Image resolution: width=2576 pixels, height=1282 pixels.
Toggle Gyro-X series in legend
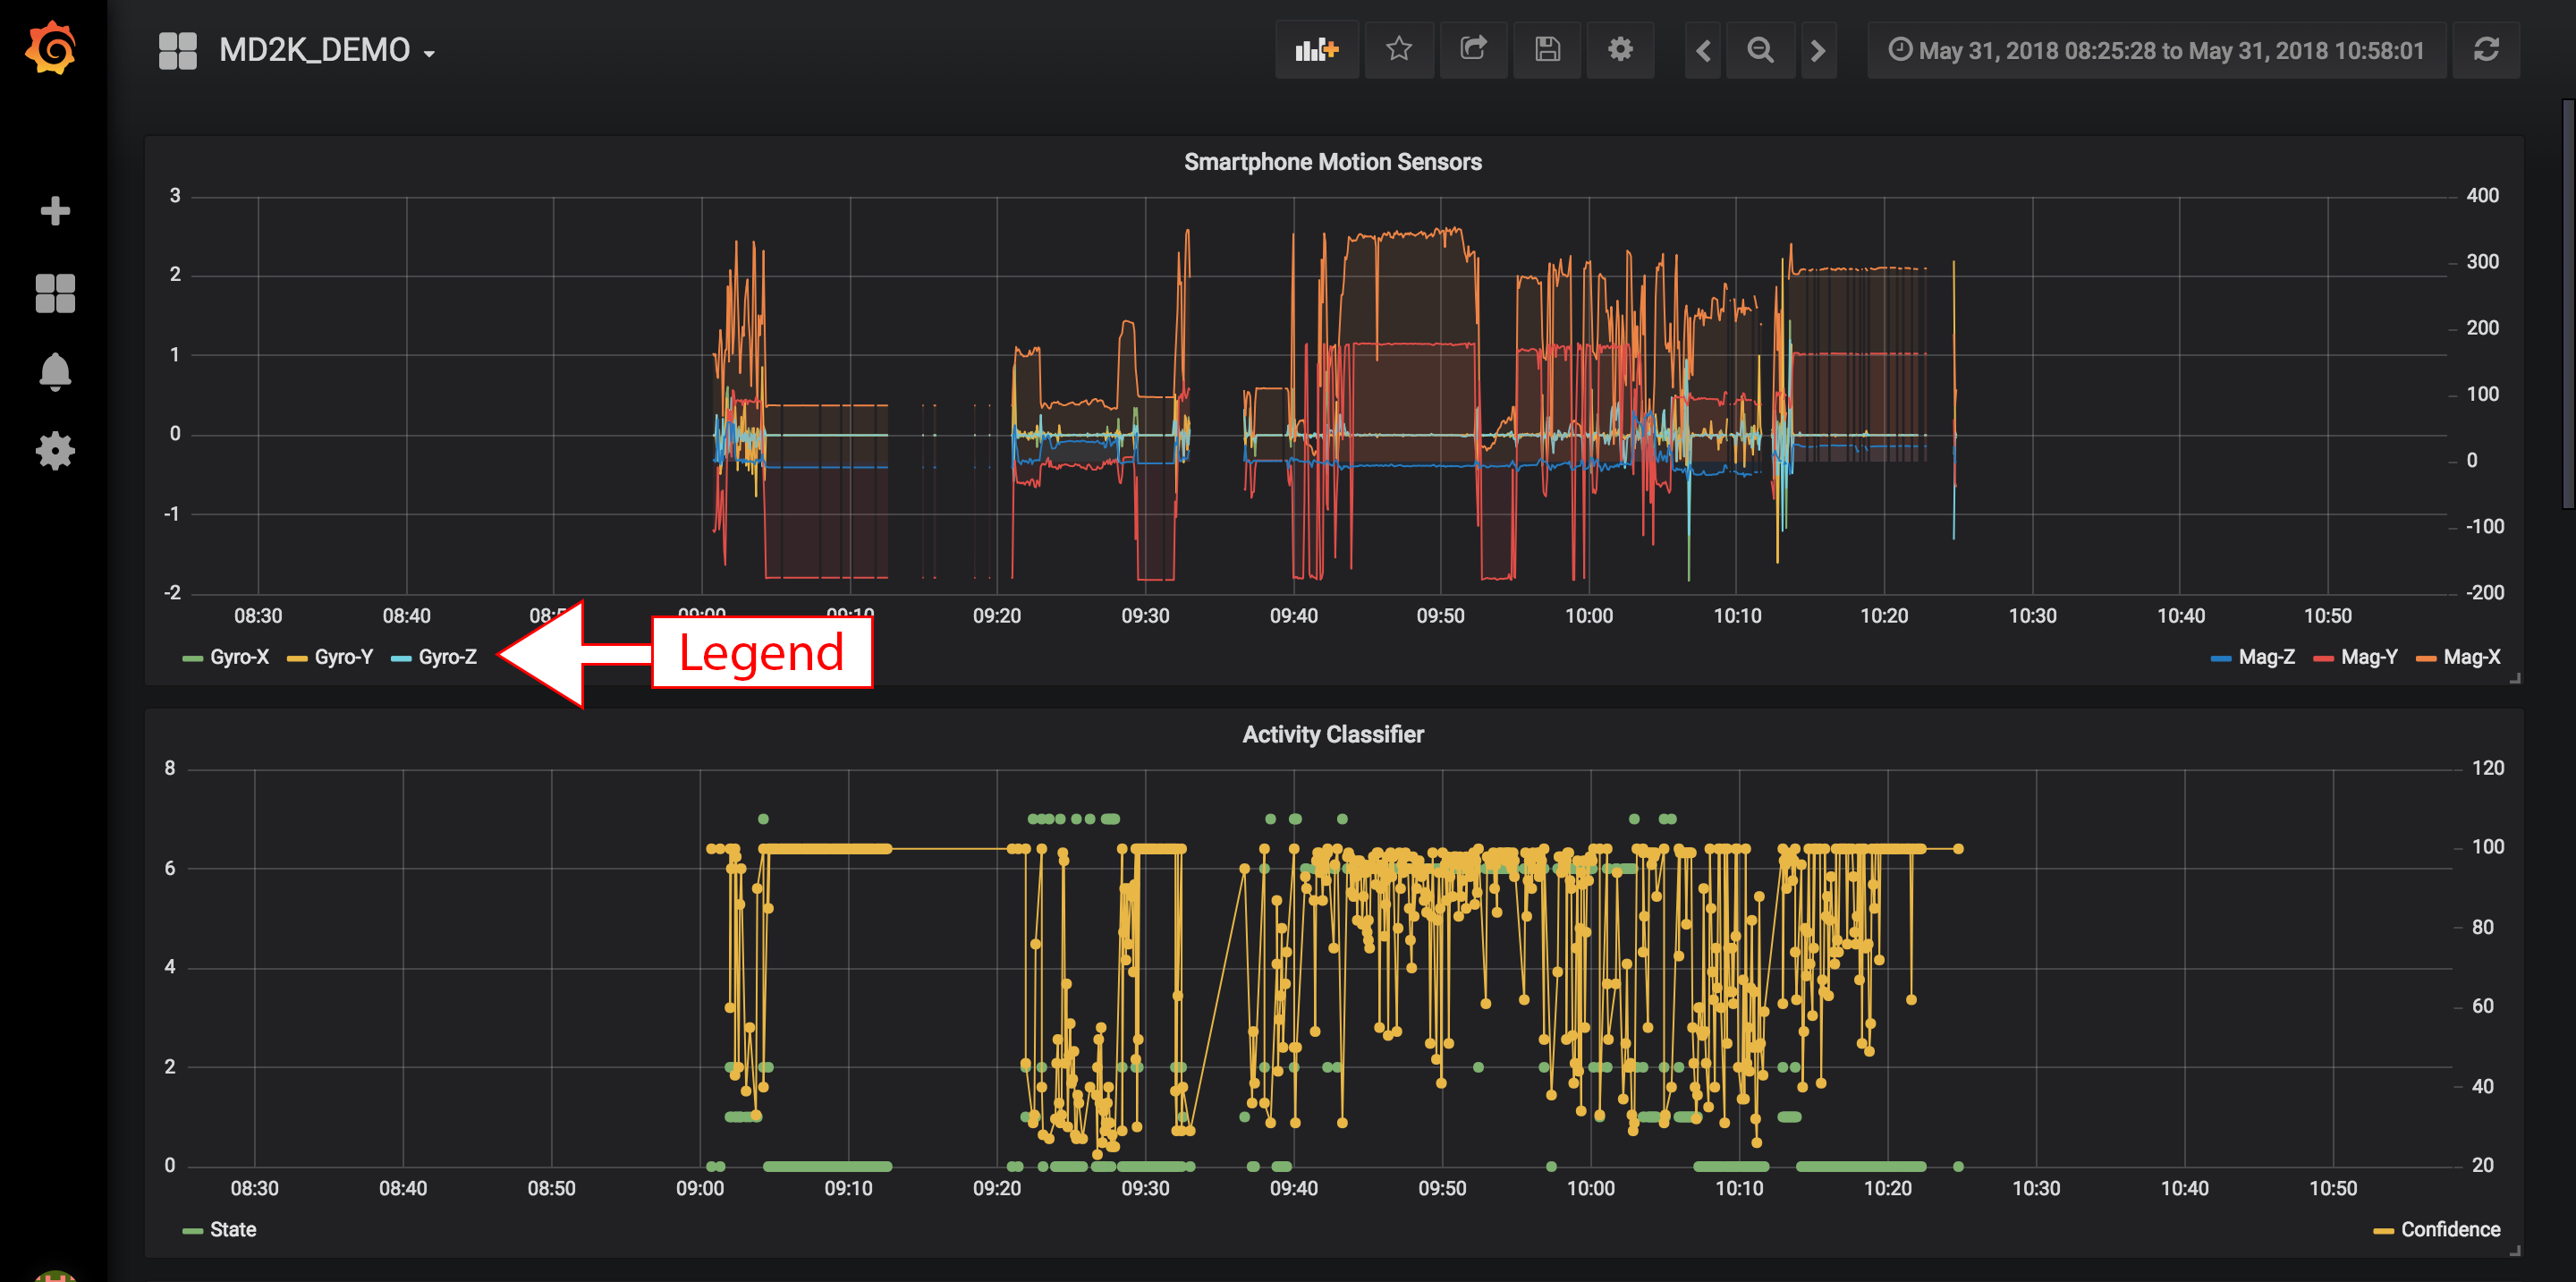tap(238, 657)
